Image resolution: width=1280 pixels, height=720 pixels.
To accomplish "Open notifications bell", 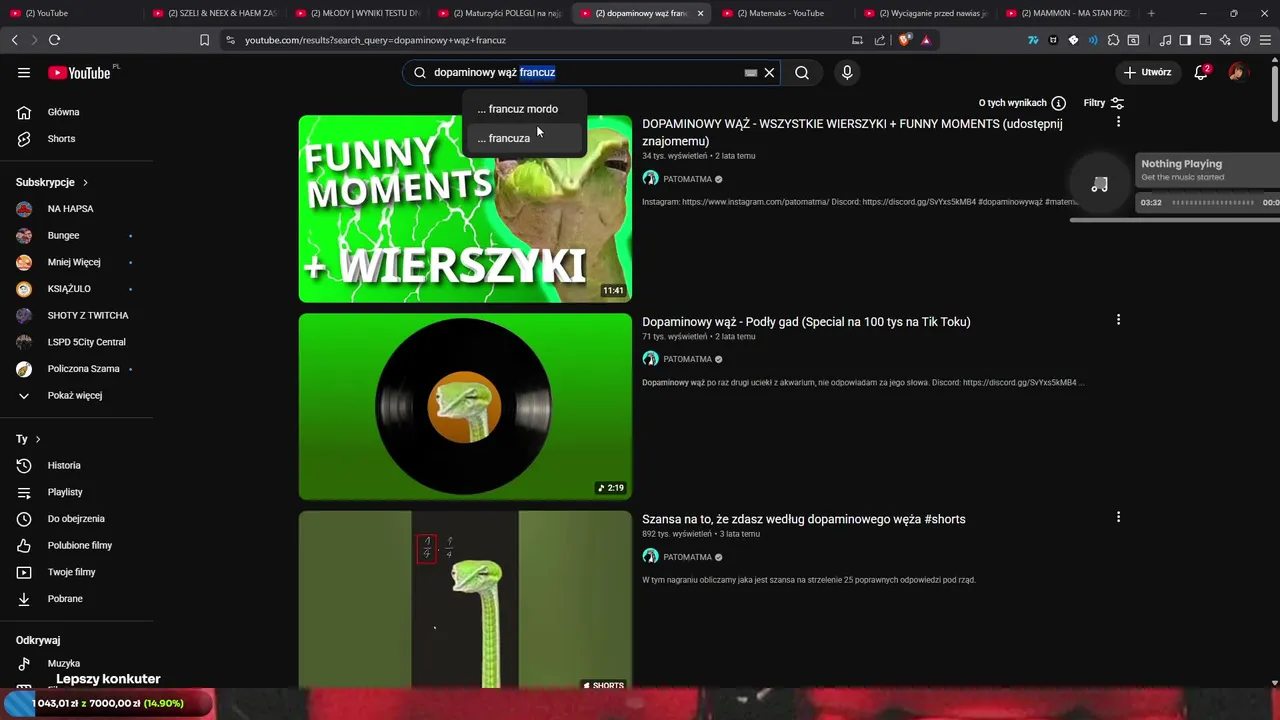I will click(x=1202, y=72).
